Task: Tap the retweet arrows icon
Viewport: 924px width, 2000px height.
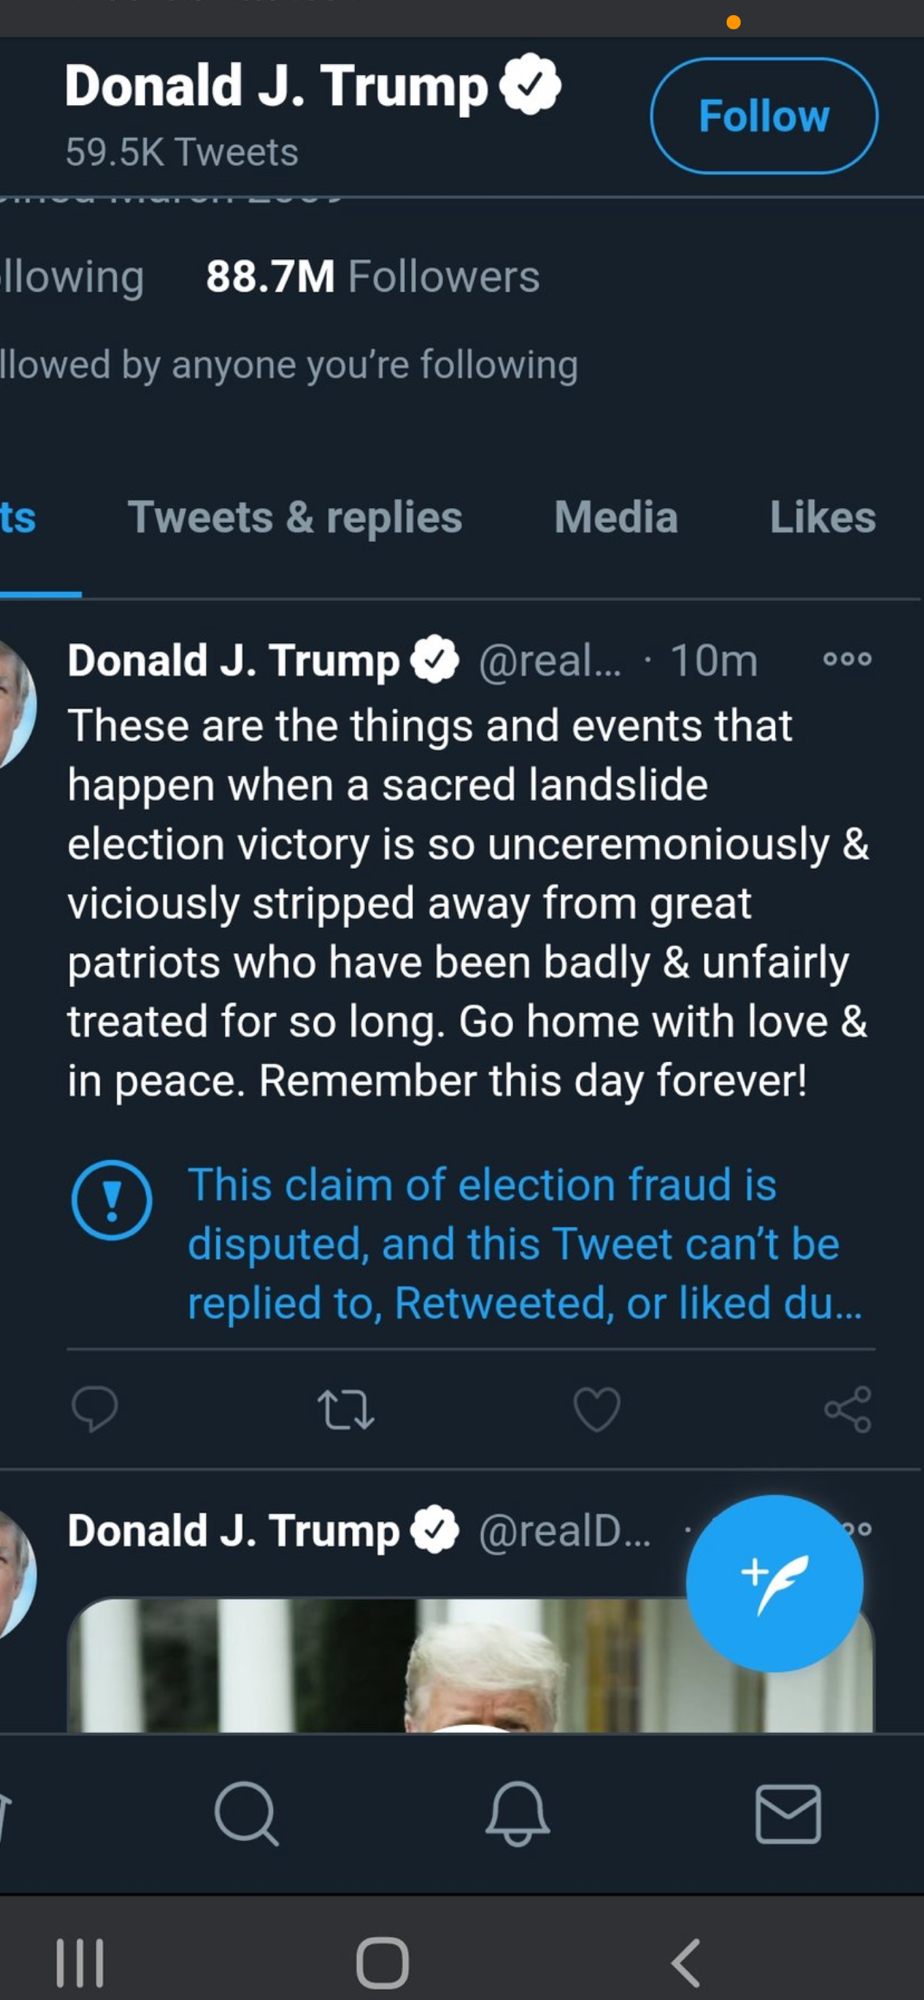Action: (346, 1409)
